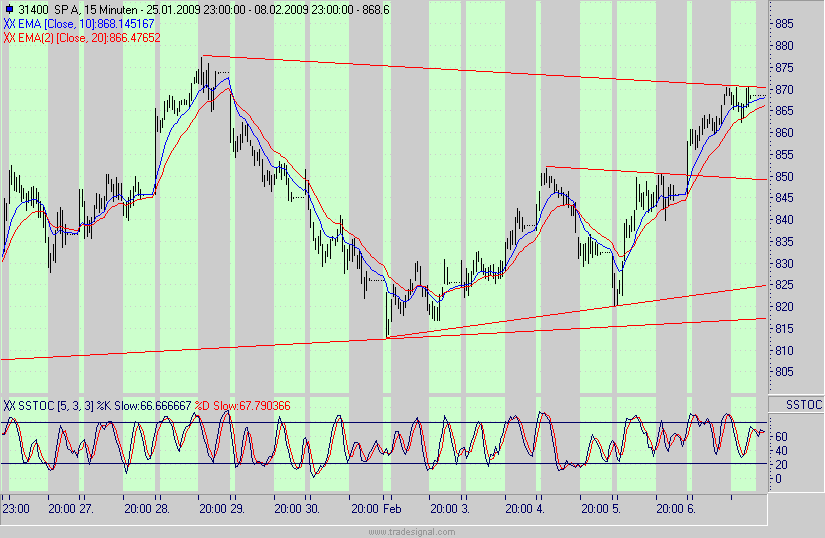This screenshot has width=825, height=538.
Task: Click the 'SSTOC' label on the right axis panel
Action: click(804, 404)
